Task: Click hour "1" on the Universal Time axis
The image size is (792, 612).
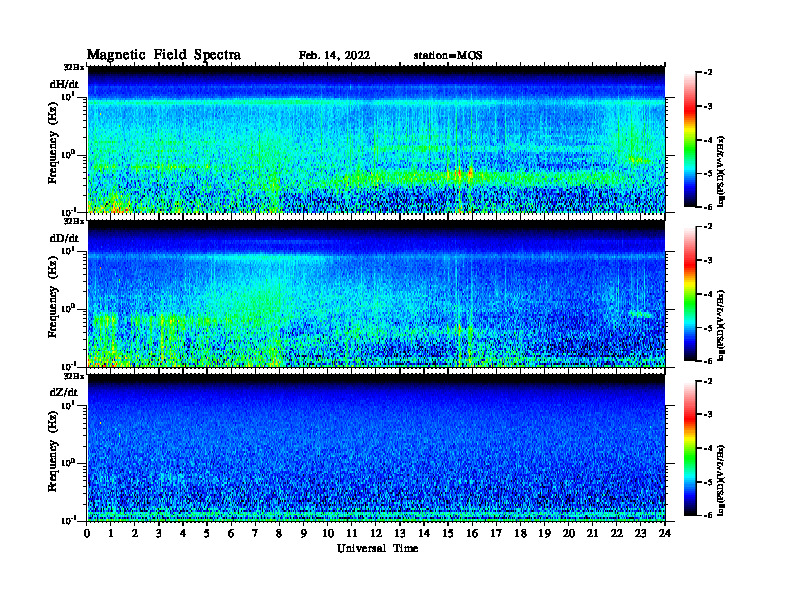Action: pos(111,534)
